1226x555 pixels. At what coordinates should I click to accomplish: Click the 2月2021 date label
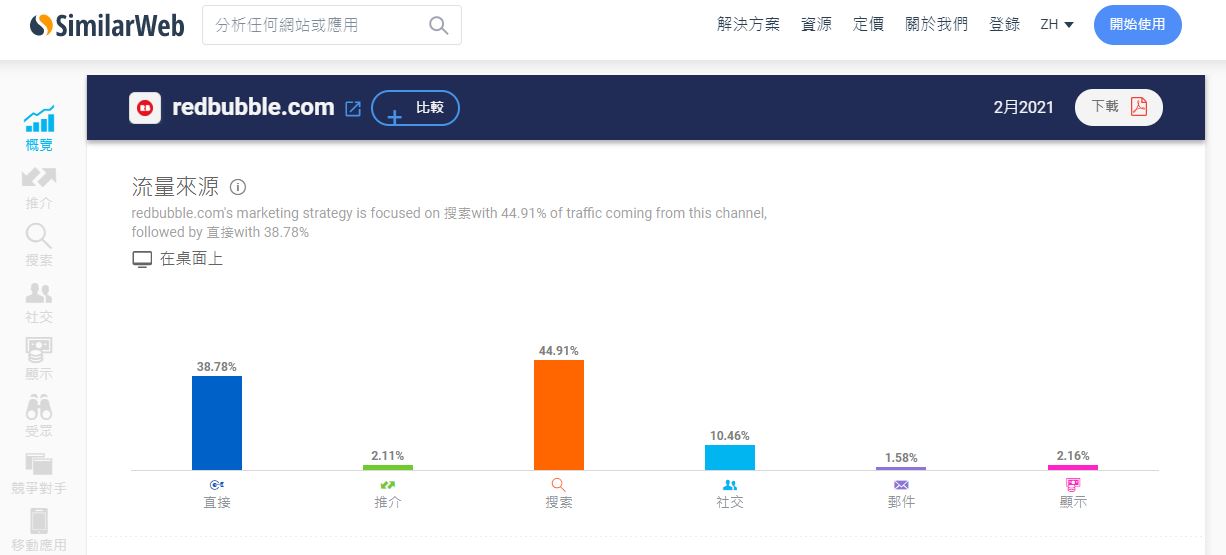1023,108
